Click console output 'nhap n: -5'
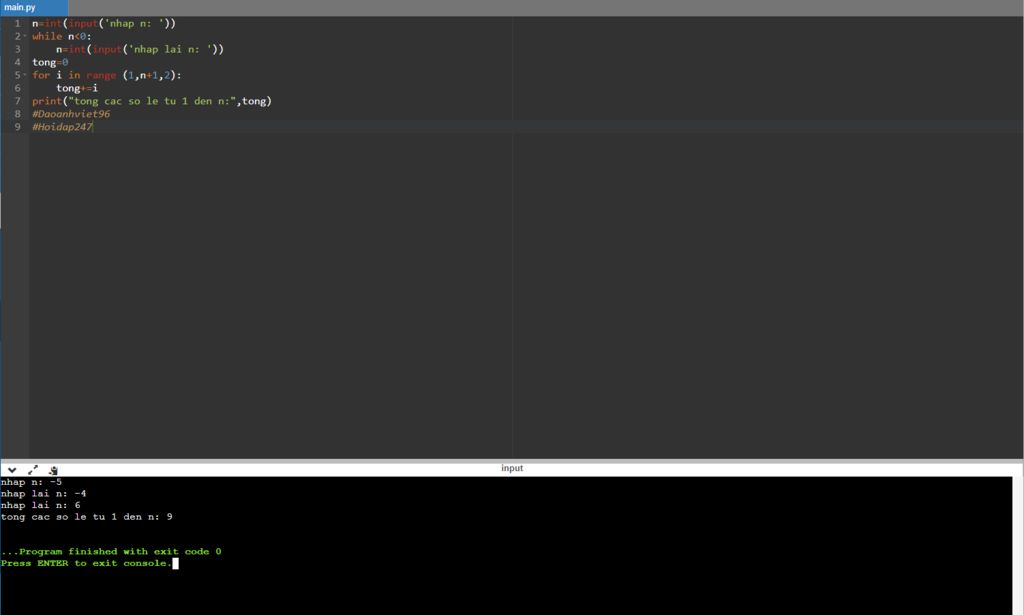 (x=31, y=482)
